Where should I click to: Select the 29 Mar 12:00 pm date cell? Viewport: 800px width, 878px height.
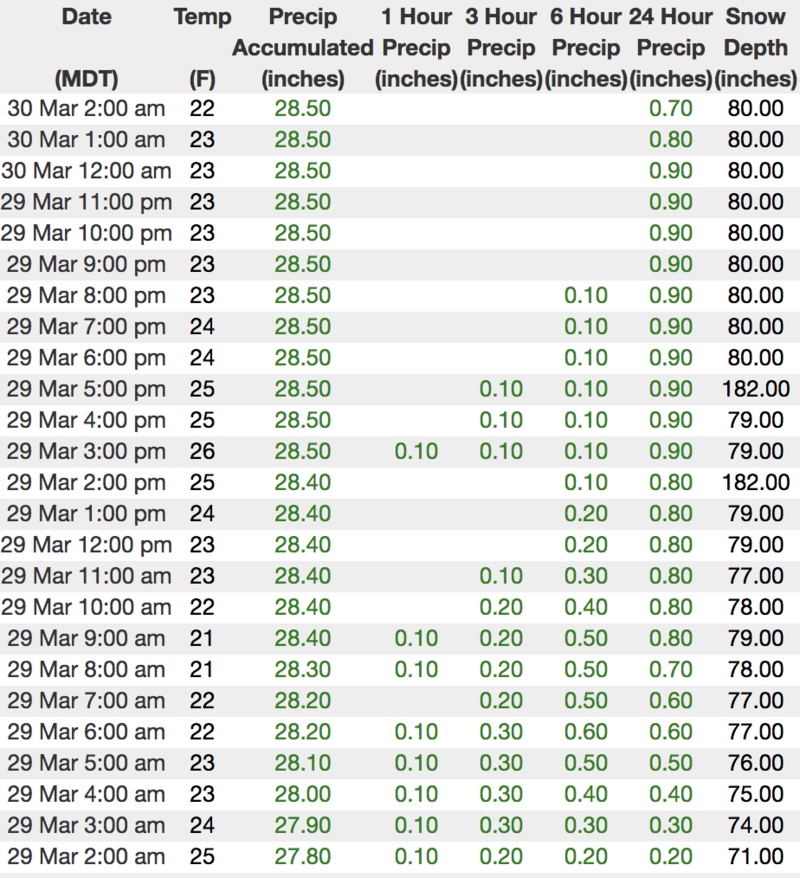[x=86, y=545]
